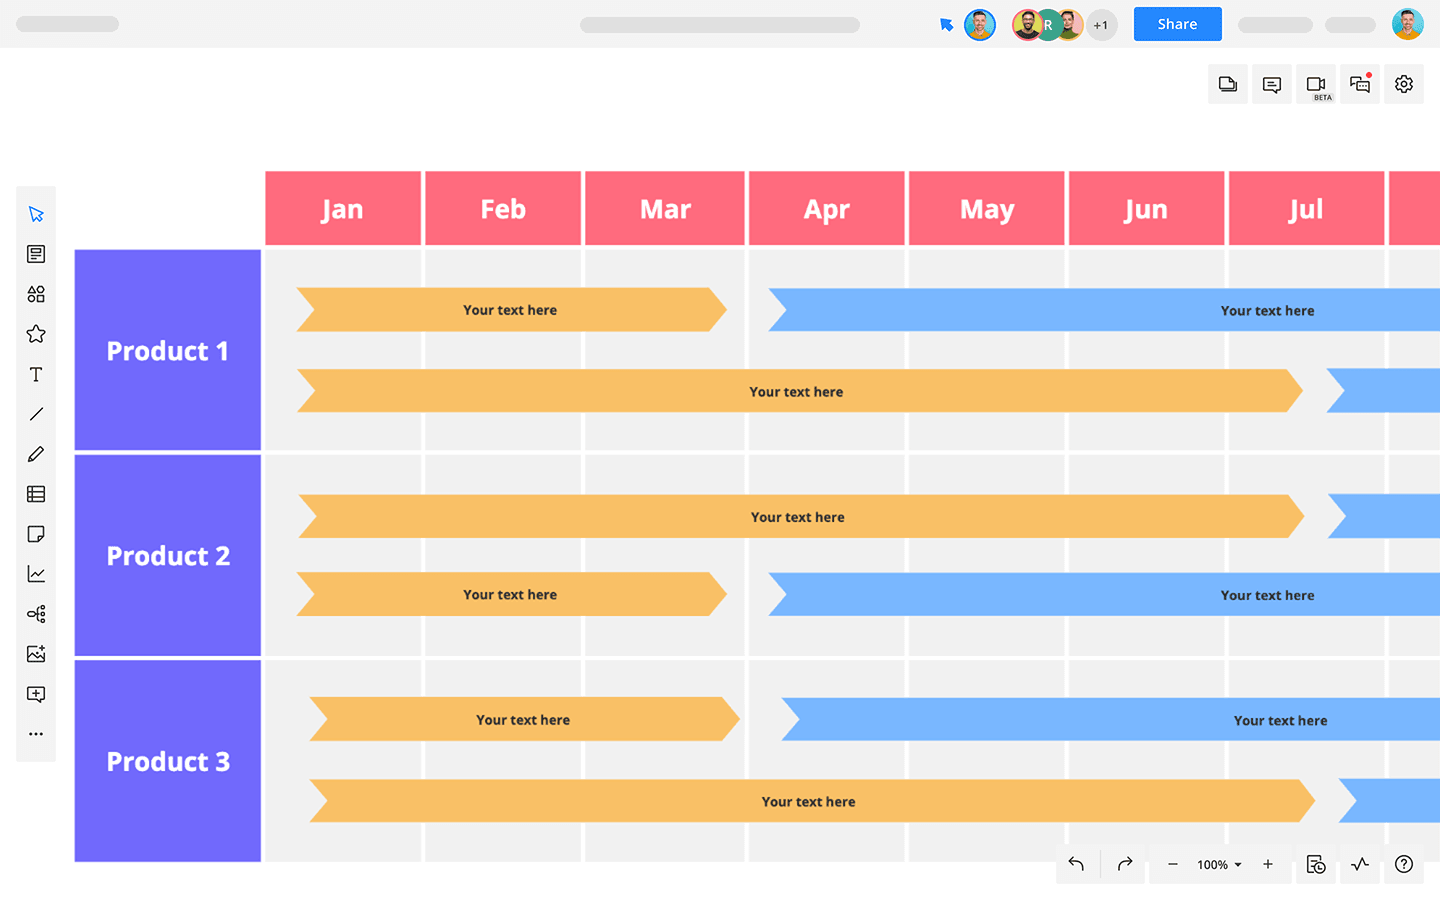This screenshot has height=900, width=1440.
Task: Select the cursor selection tool
Action: (36, 213)
